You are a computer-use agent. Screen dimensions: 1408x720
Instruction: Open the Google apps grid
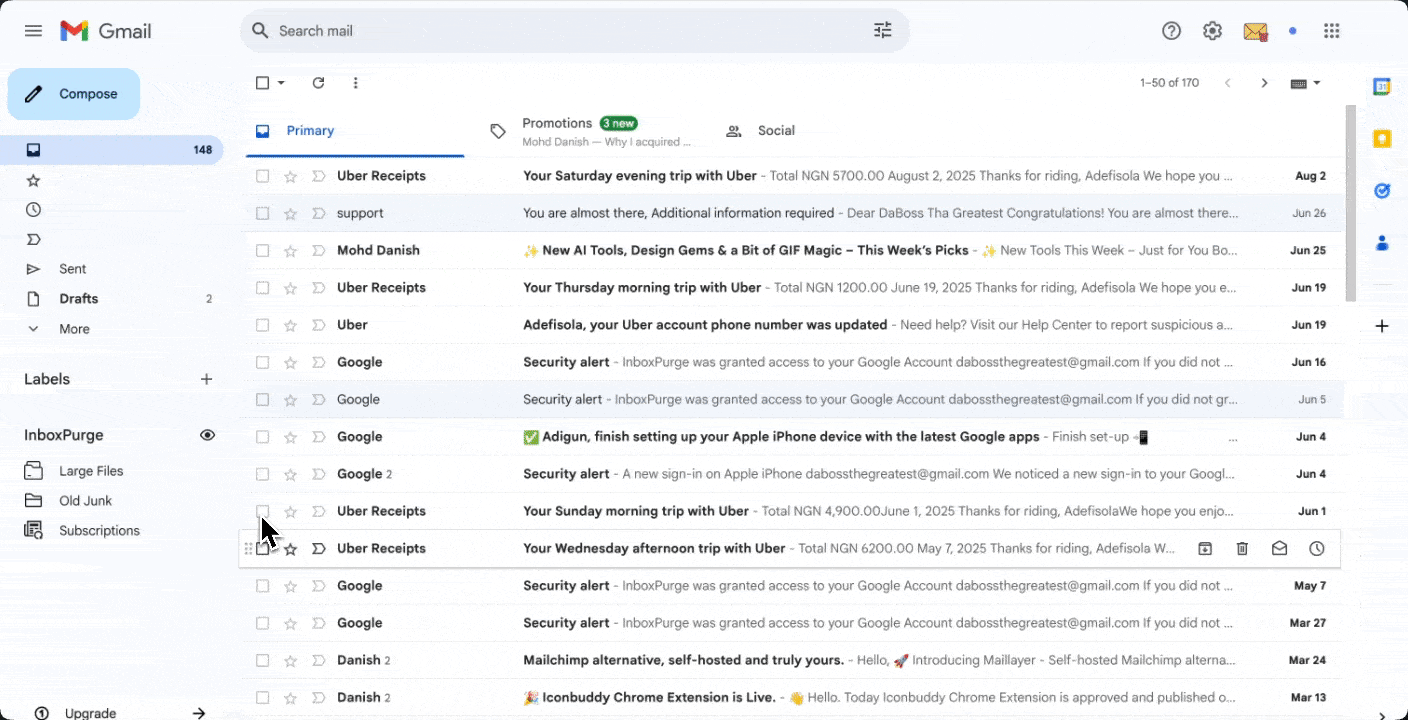click(x=1332, y=31)
